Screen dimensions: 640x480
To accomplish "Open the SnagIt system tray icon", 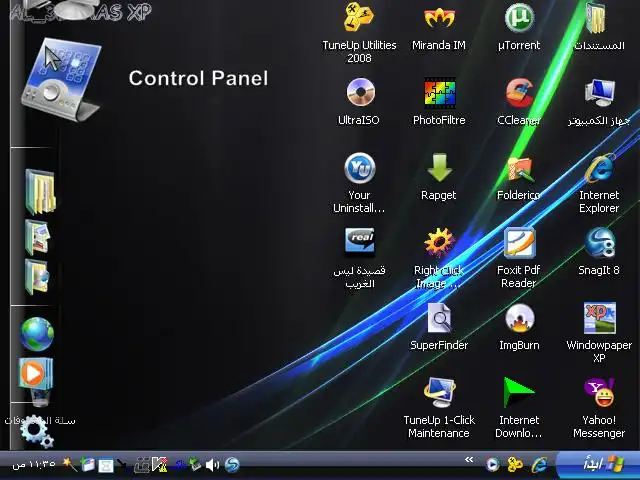I will point(232,464).
